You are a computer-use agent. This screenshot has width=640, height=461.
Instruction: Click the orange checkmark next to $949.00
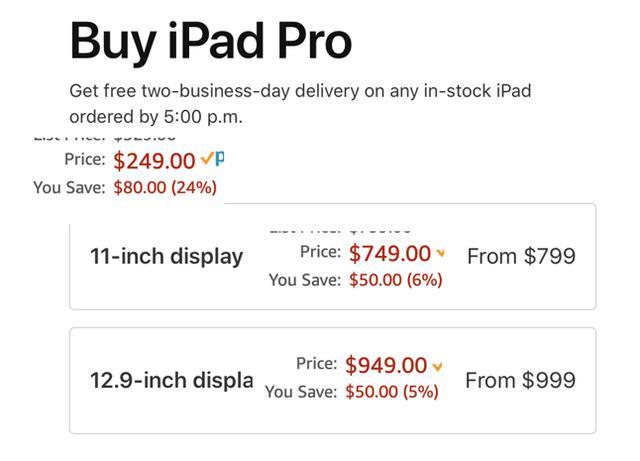click(x=437, y=366)
